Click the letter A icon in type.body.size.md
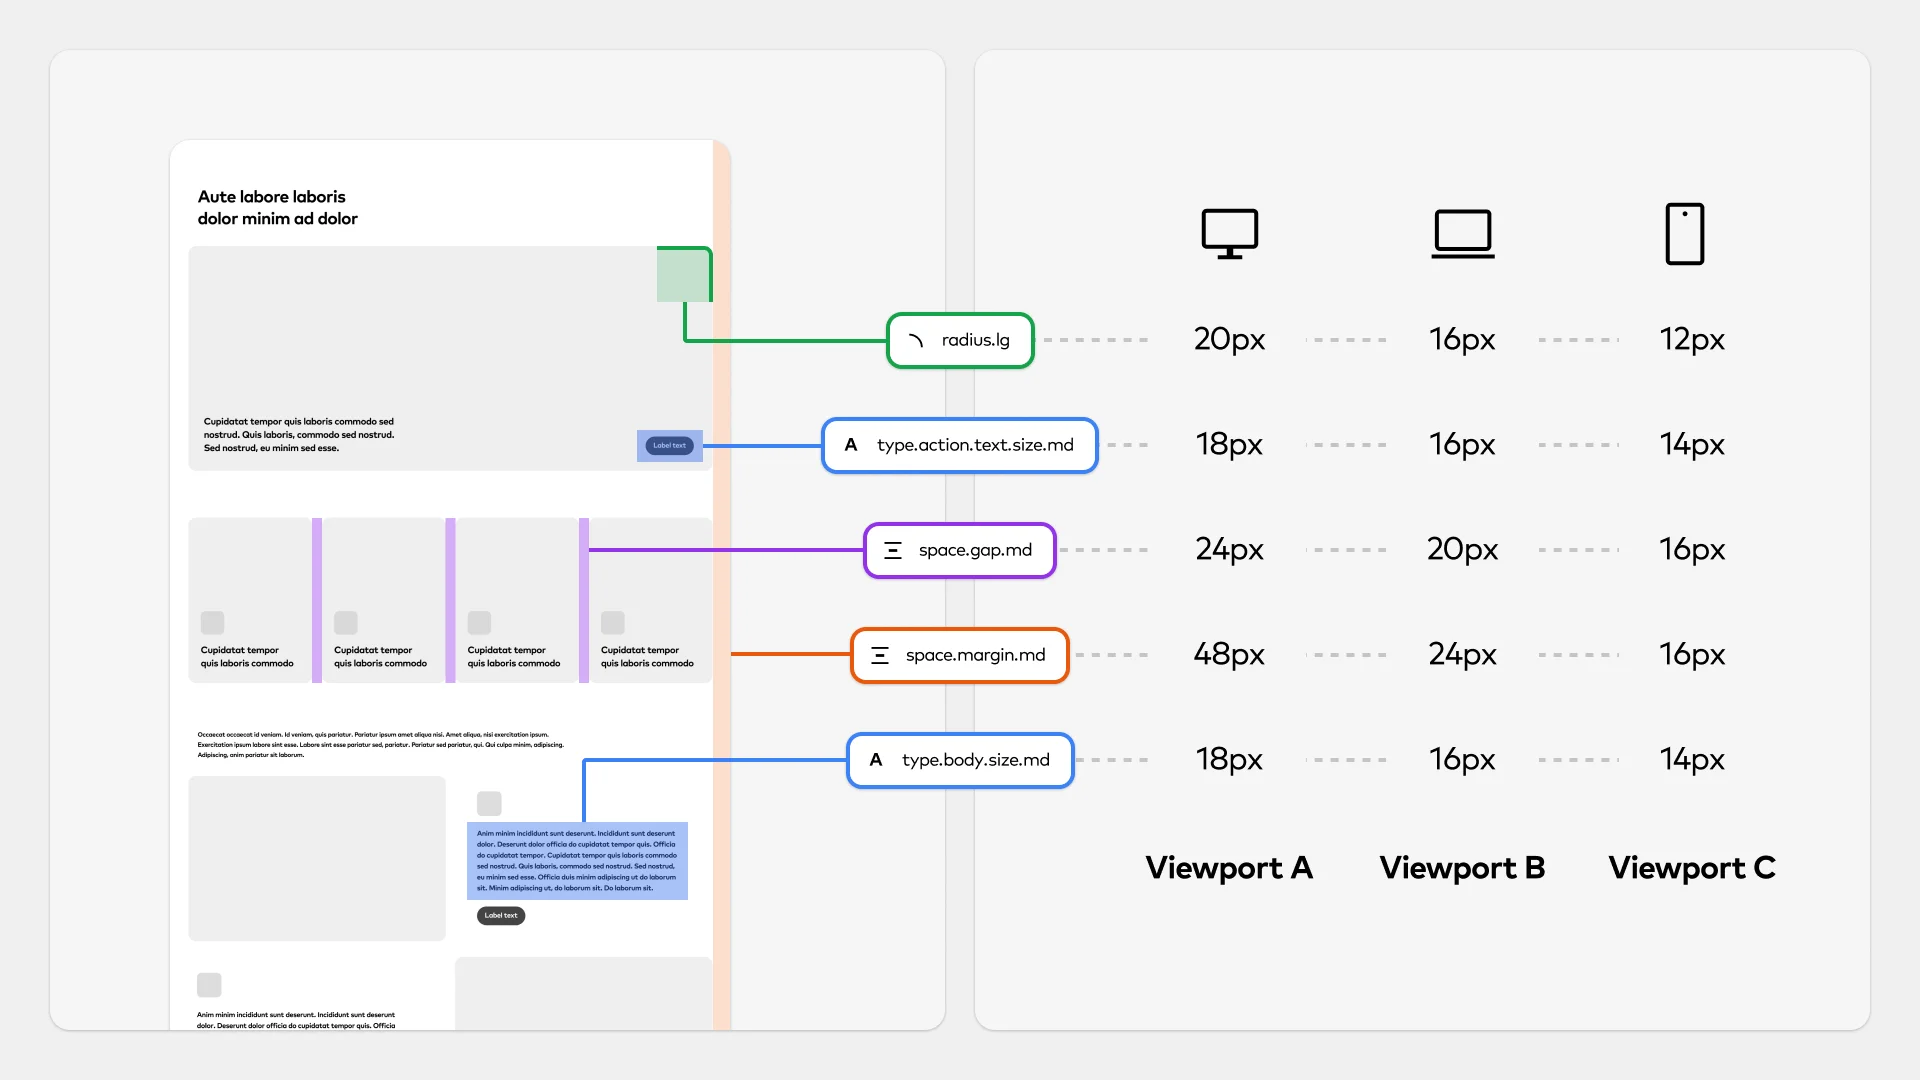Image resolution: width=1920 pixels, height=1080 pixels. (x=876, y=760)
